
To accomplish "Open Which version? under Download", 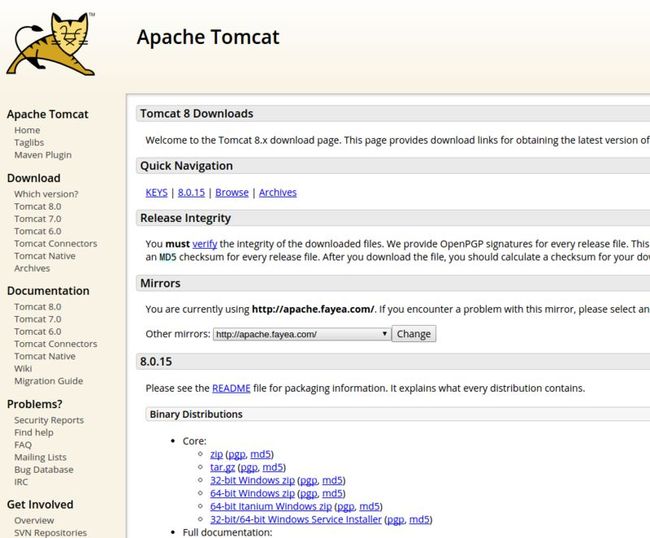I will click(46, 194).
